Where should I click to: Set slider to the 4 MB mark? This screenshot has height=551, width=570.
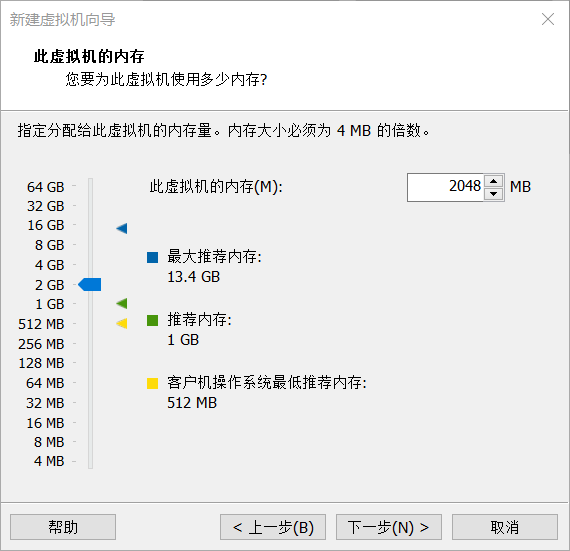pyautogui.click(x=91, y=461)
